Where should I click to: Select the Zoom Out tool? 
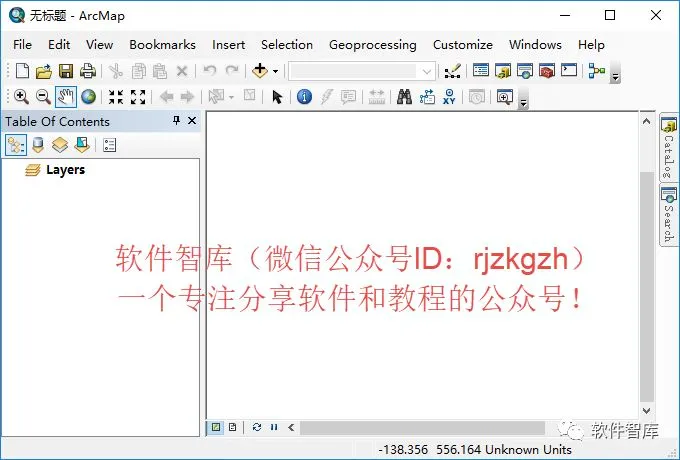pos(43,97)
